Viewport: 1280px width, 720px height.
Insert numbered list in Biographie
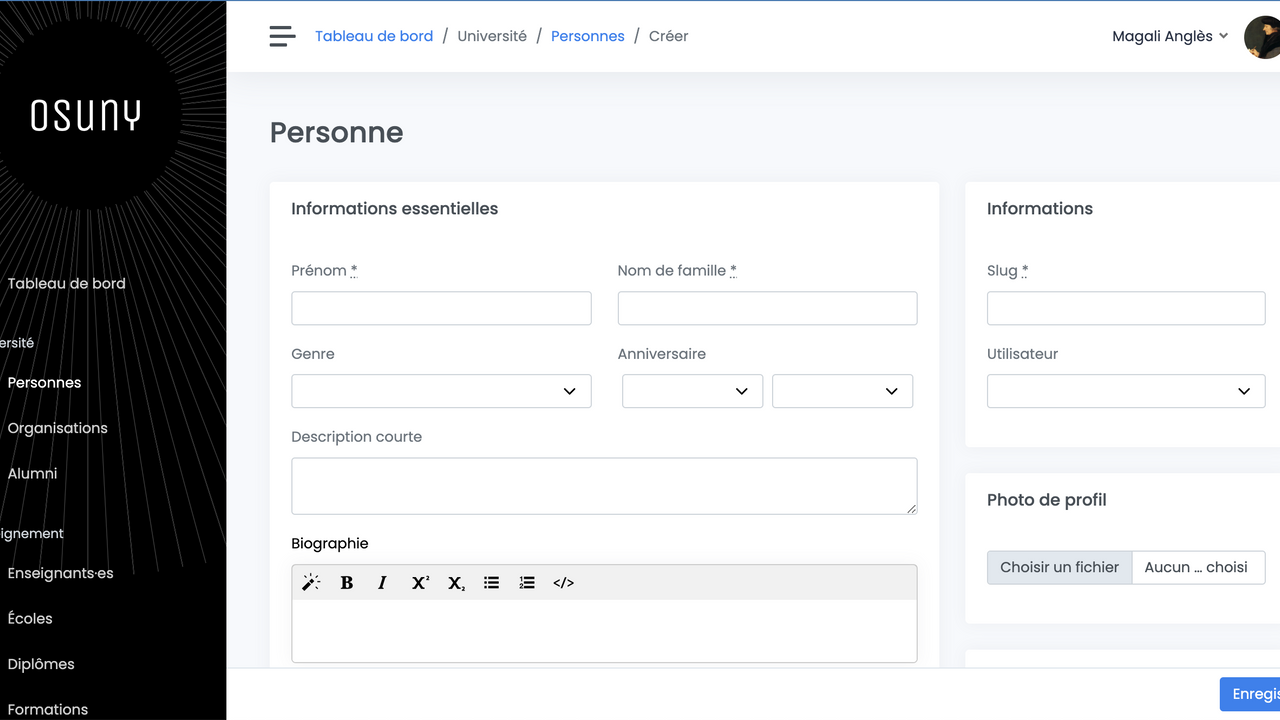click(527, 583)
